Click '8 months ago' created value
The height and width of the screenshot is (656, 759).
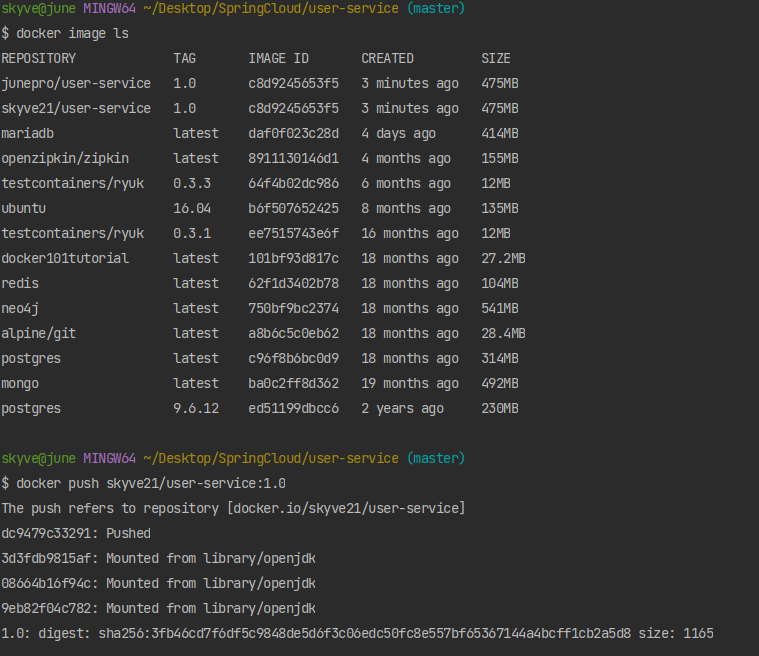[406, 209]
